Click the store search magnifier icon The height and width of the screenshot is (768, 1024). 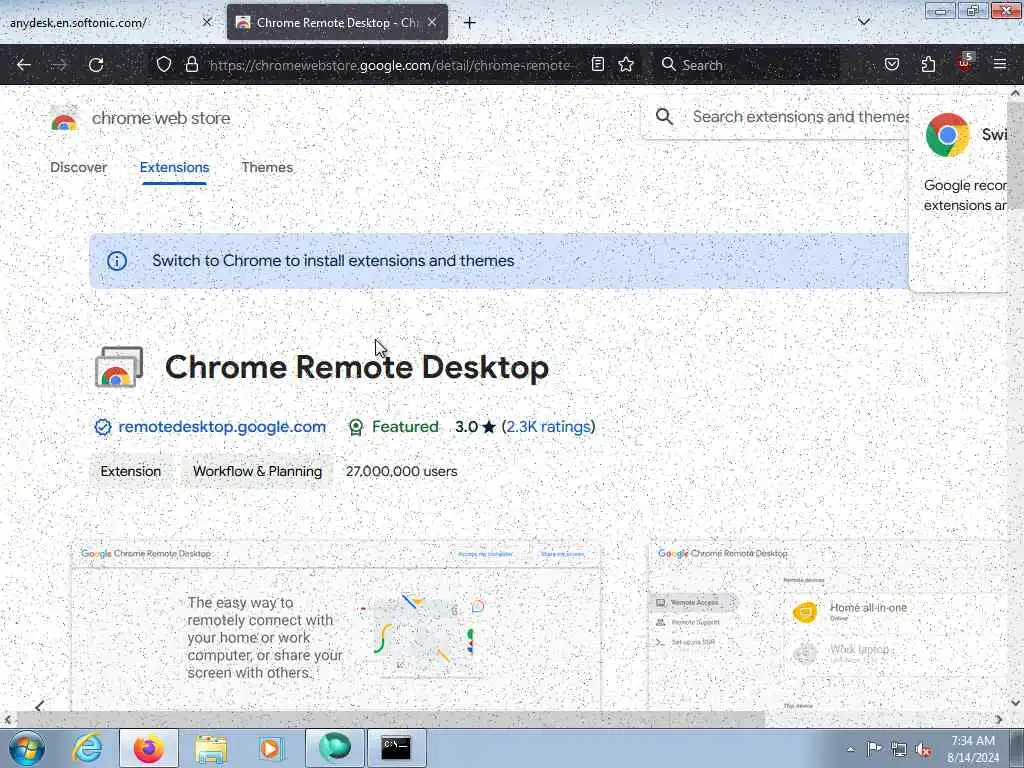point(664,117)
